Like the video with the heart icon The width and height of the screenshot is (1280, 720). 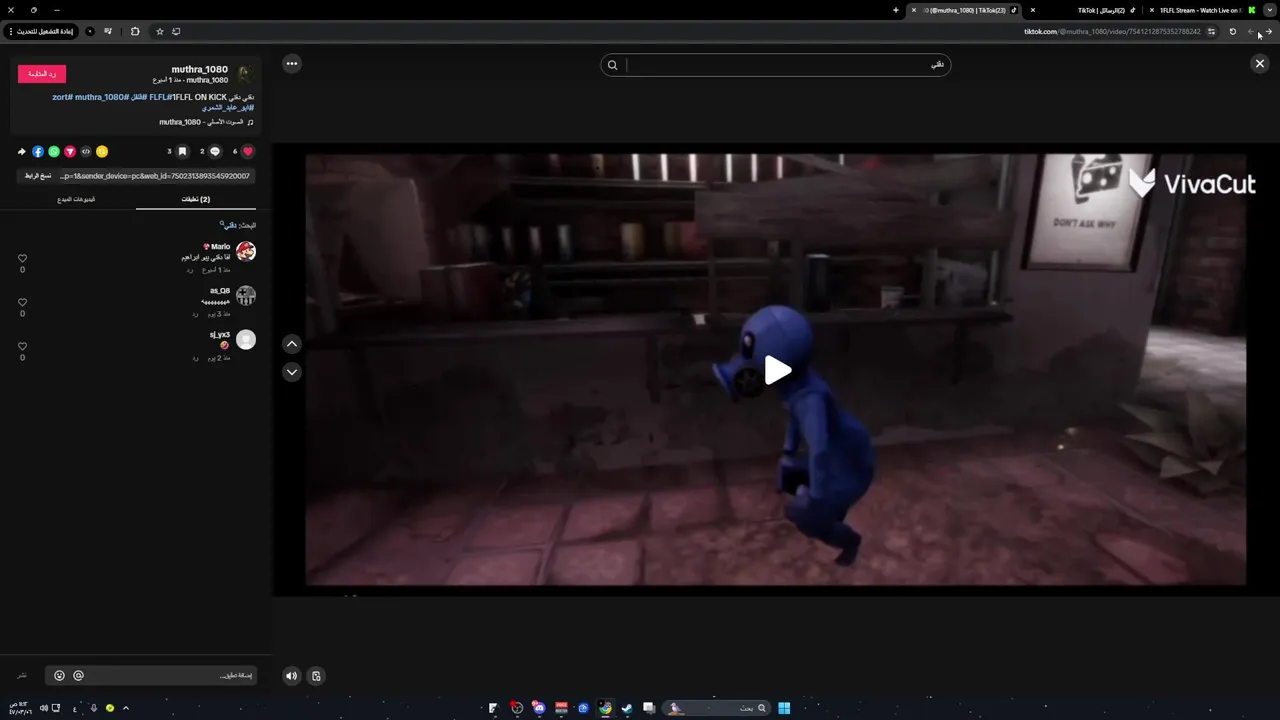click(248, 152)
